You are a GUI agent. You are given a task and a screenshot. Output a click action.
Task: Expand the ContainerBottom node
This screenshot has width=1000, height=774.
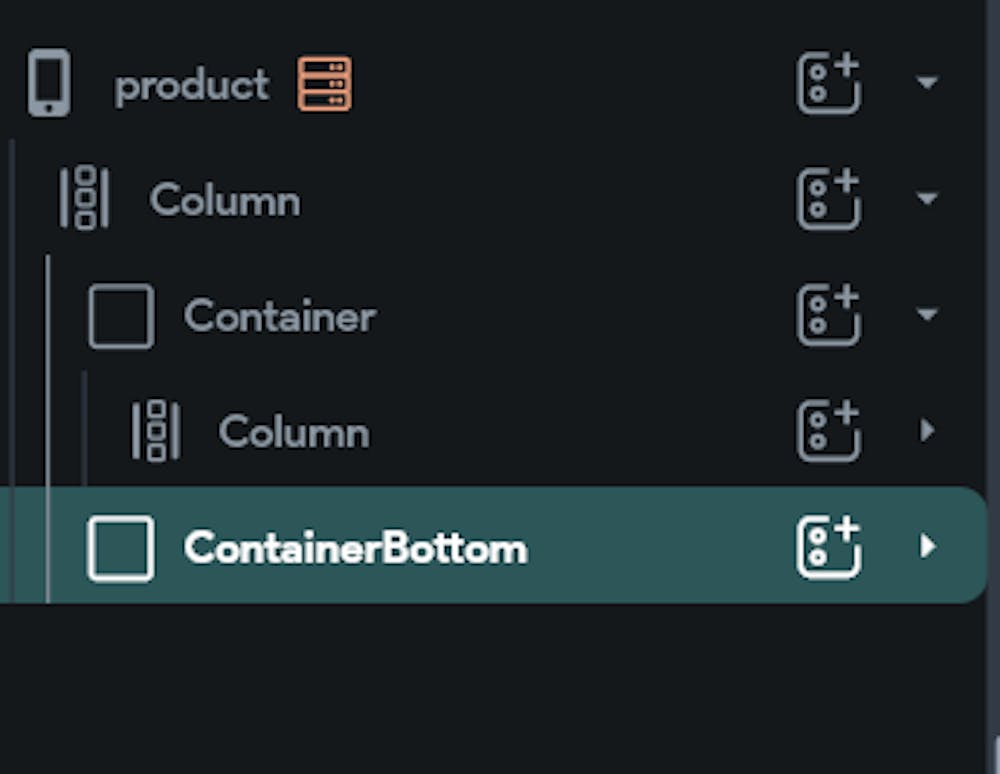pyautogui.click(x=927, y=547)
